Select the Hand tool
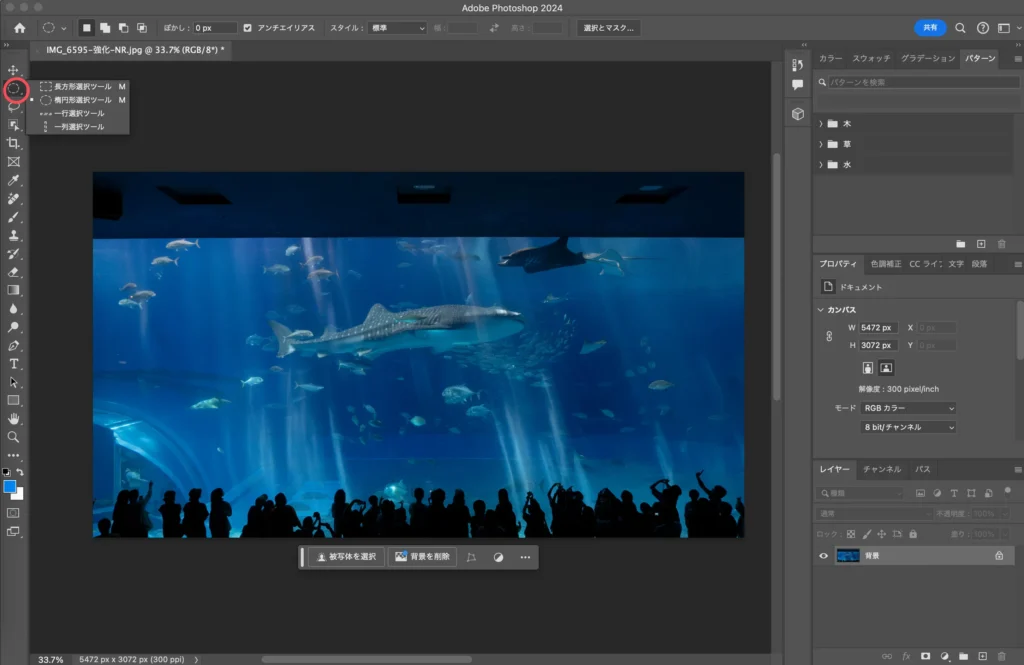The image size is (1024, 665). coord(14,418)
